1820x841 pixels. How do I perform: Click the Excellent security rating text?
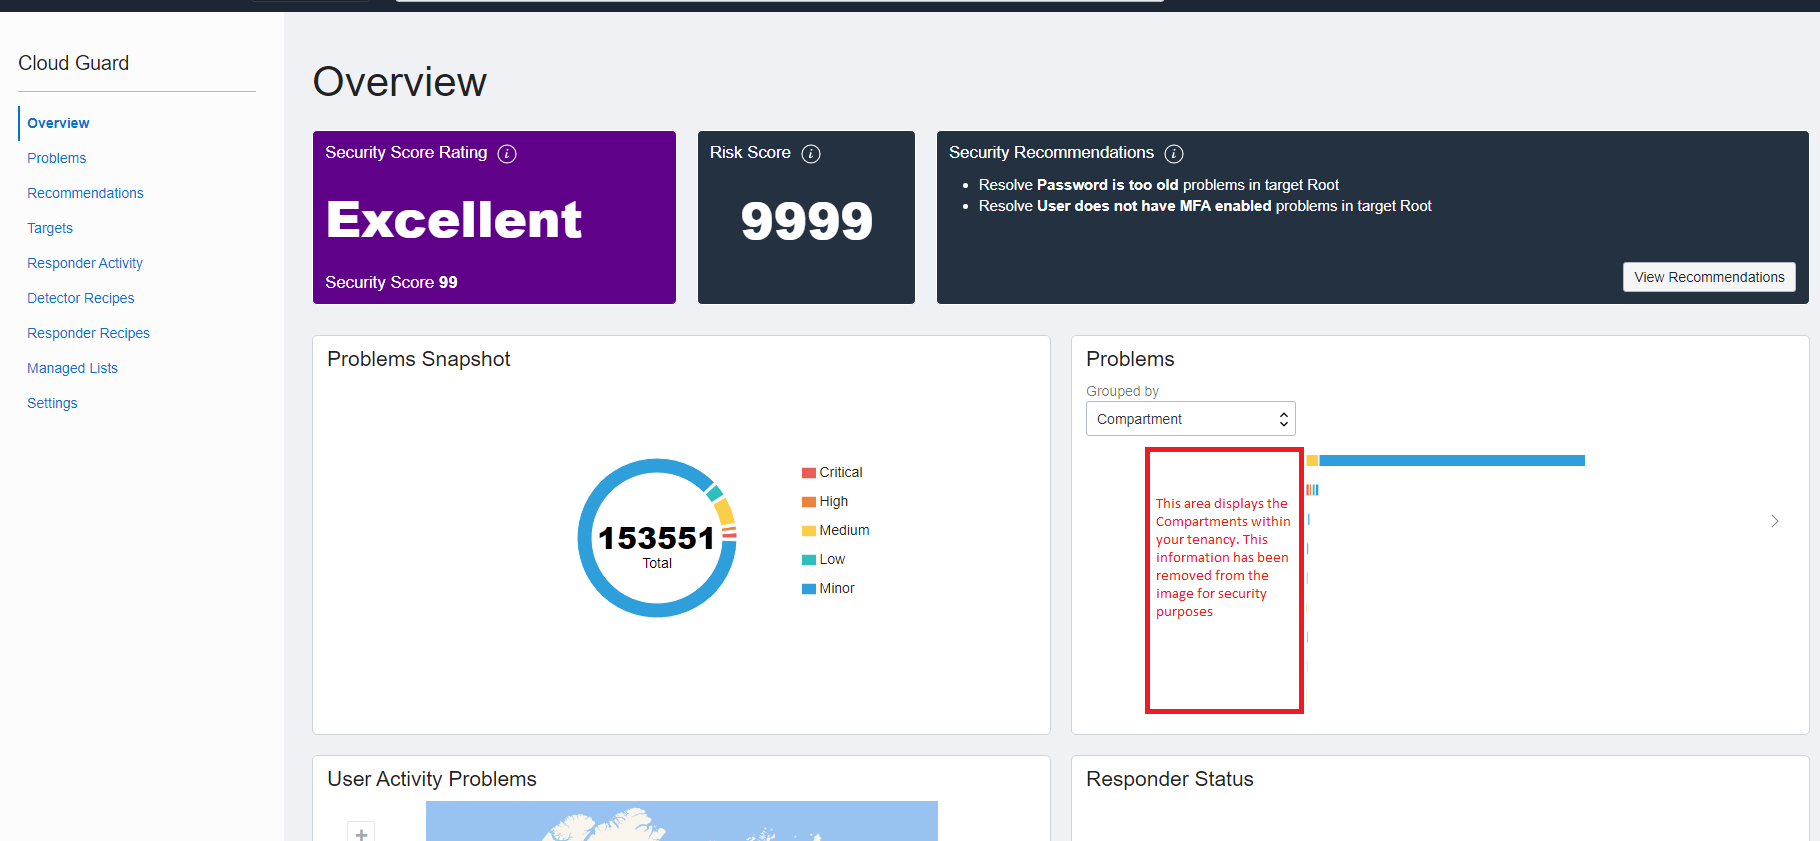pyautogui.click(x=454, y=220)
